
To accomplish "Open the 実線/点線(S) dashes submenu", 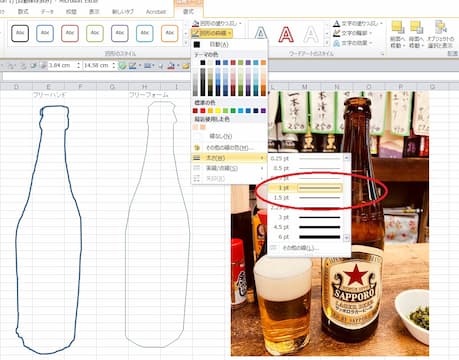I will tap(229, 168).
